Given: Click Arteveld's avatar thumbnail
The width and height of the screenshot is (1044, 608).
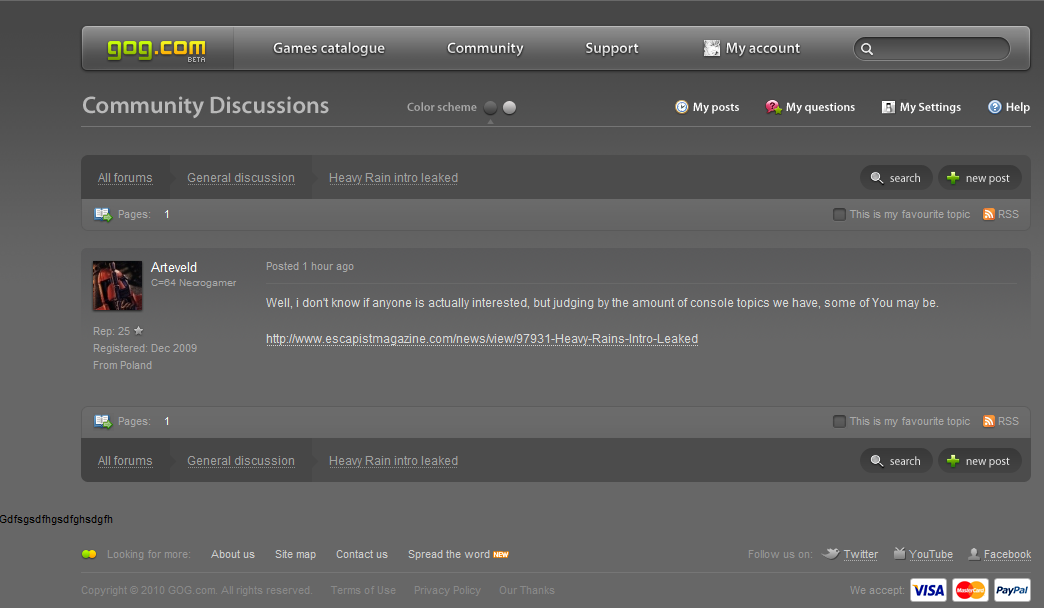Looking at the screenshot, I should [x=117, y=285].
